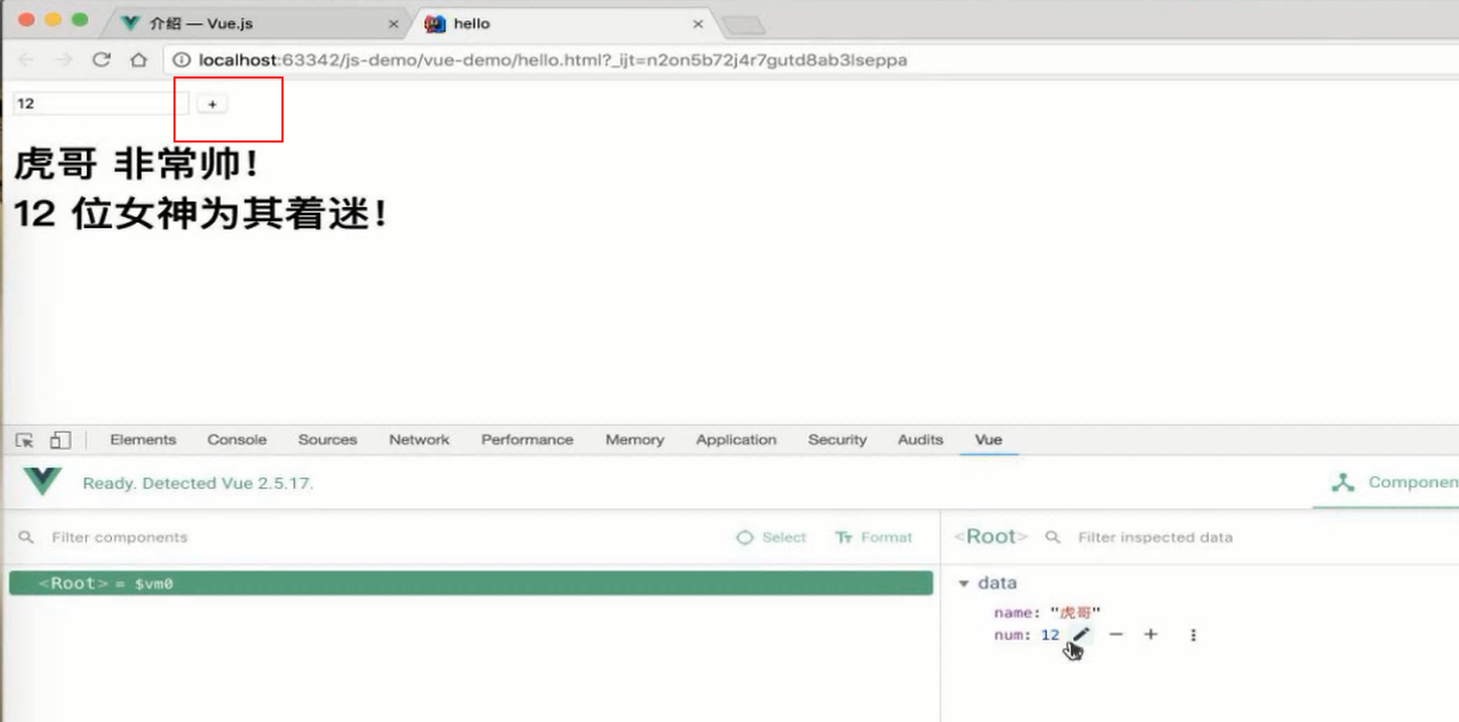Click the page number input showing 12

tap(100, 103)
